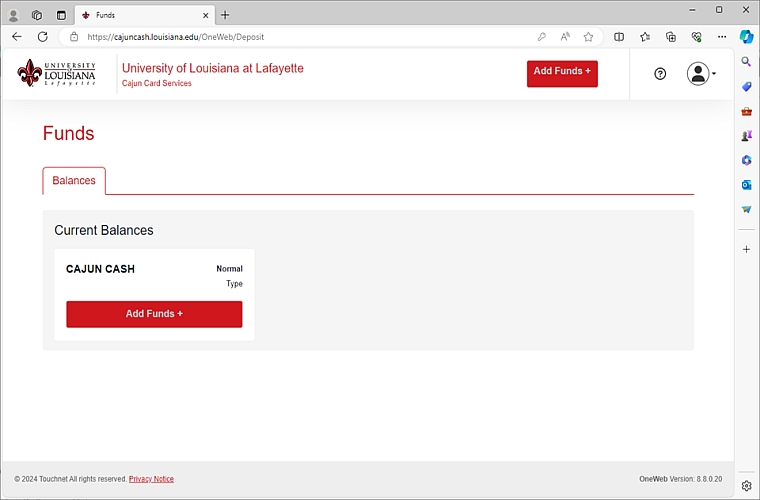Open Tools briefcase in sidebar
760x500 pixels.
746,111
